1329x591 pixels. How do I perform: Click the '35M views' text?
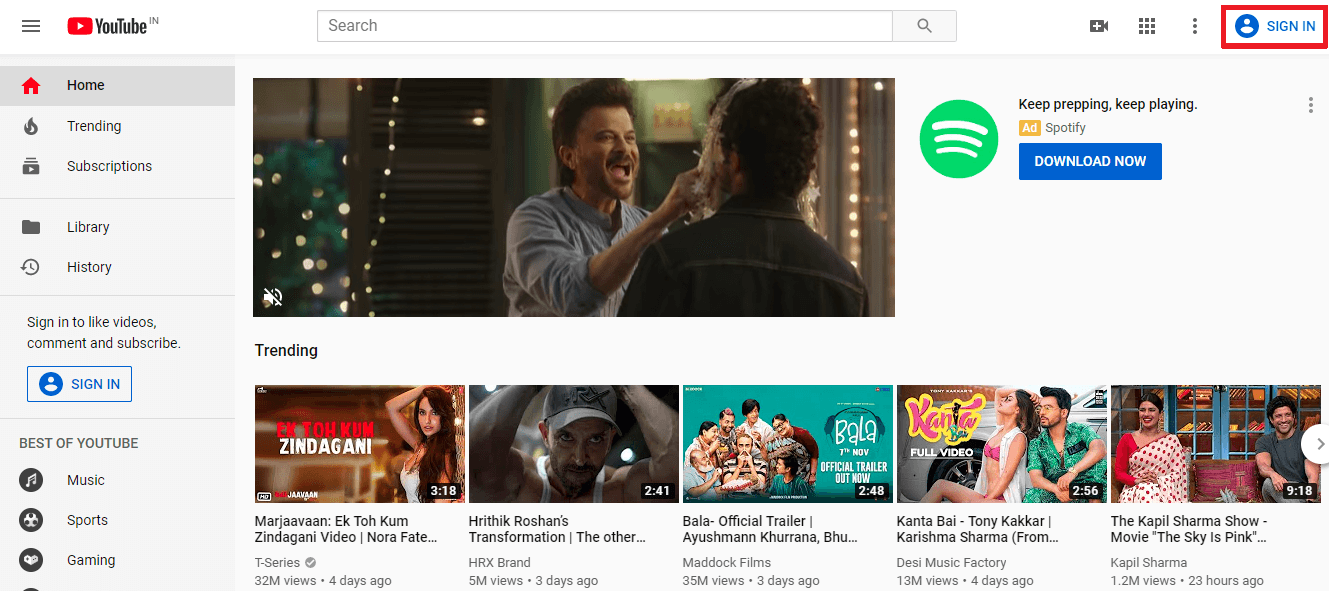pyautogui.click(x=713, y=580)
